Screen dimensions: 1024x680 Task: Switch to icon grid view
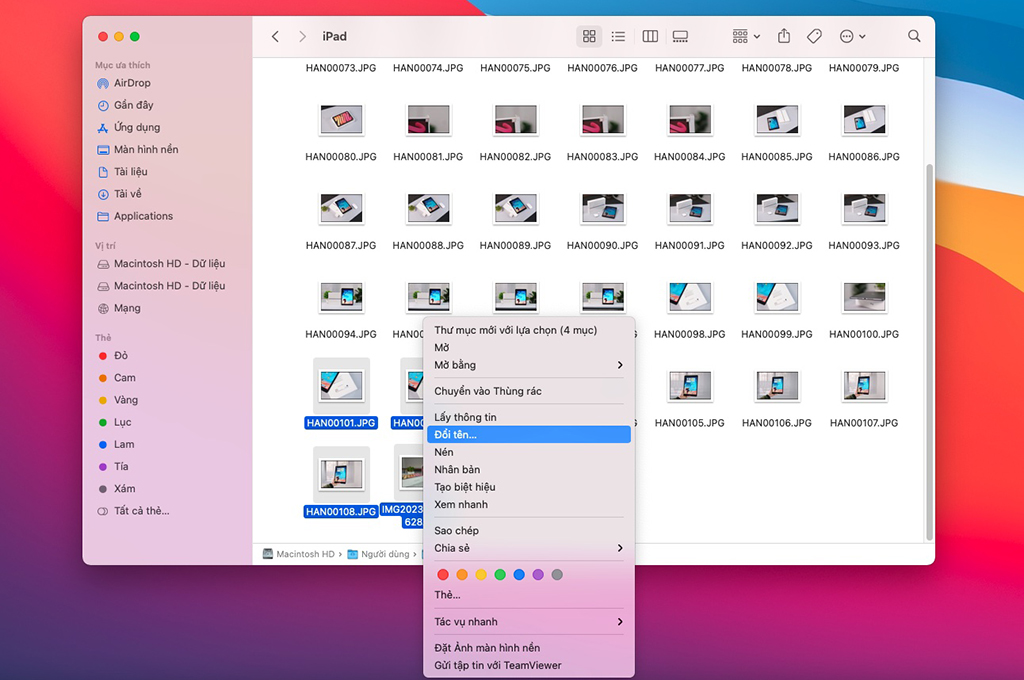click(x=589, y=37)
